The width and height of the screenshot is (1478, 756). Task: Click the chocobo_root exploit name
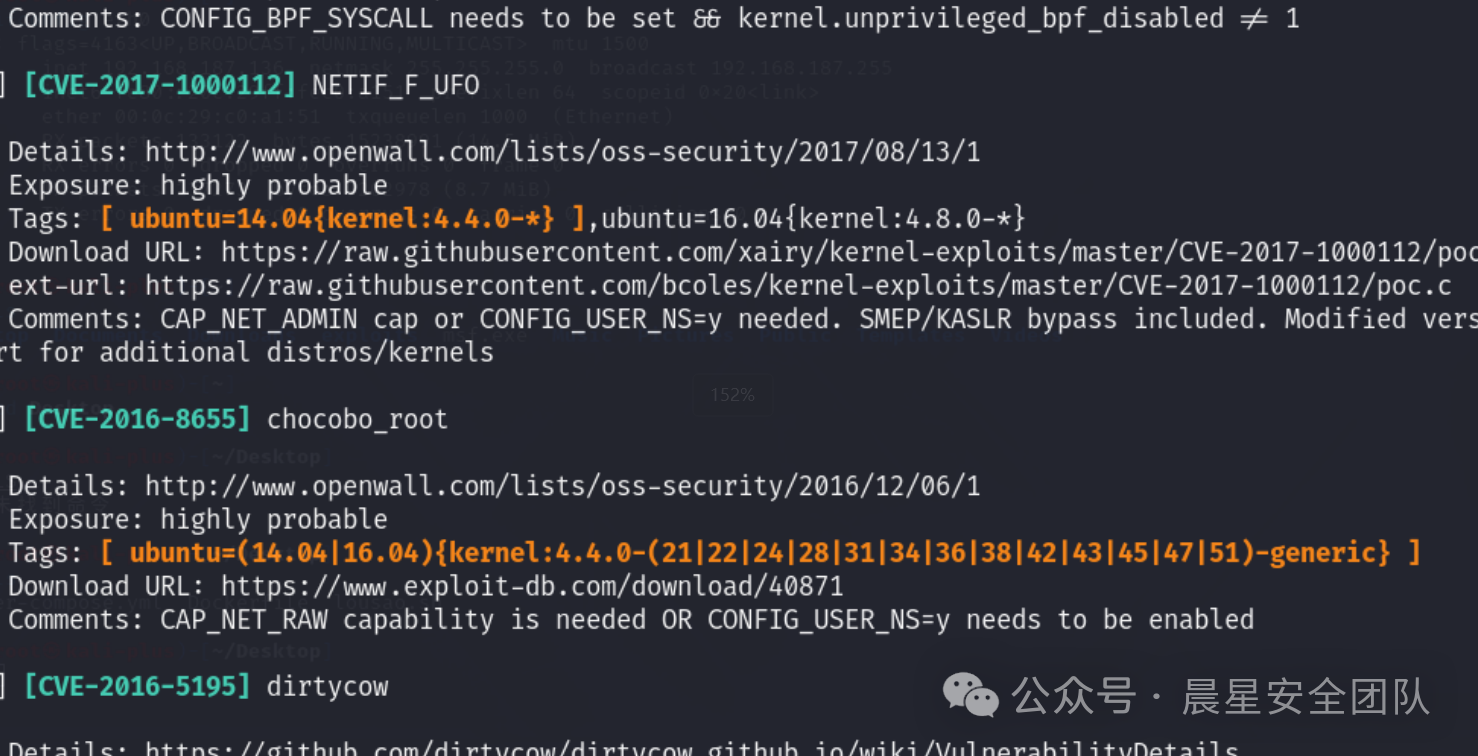pyautogui.click(x=357, y=419)
